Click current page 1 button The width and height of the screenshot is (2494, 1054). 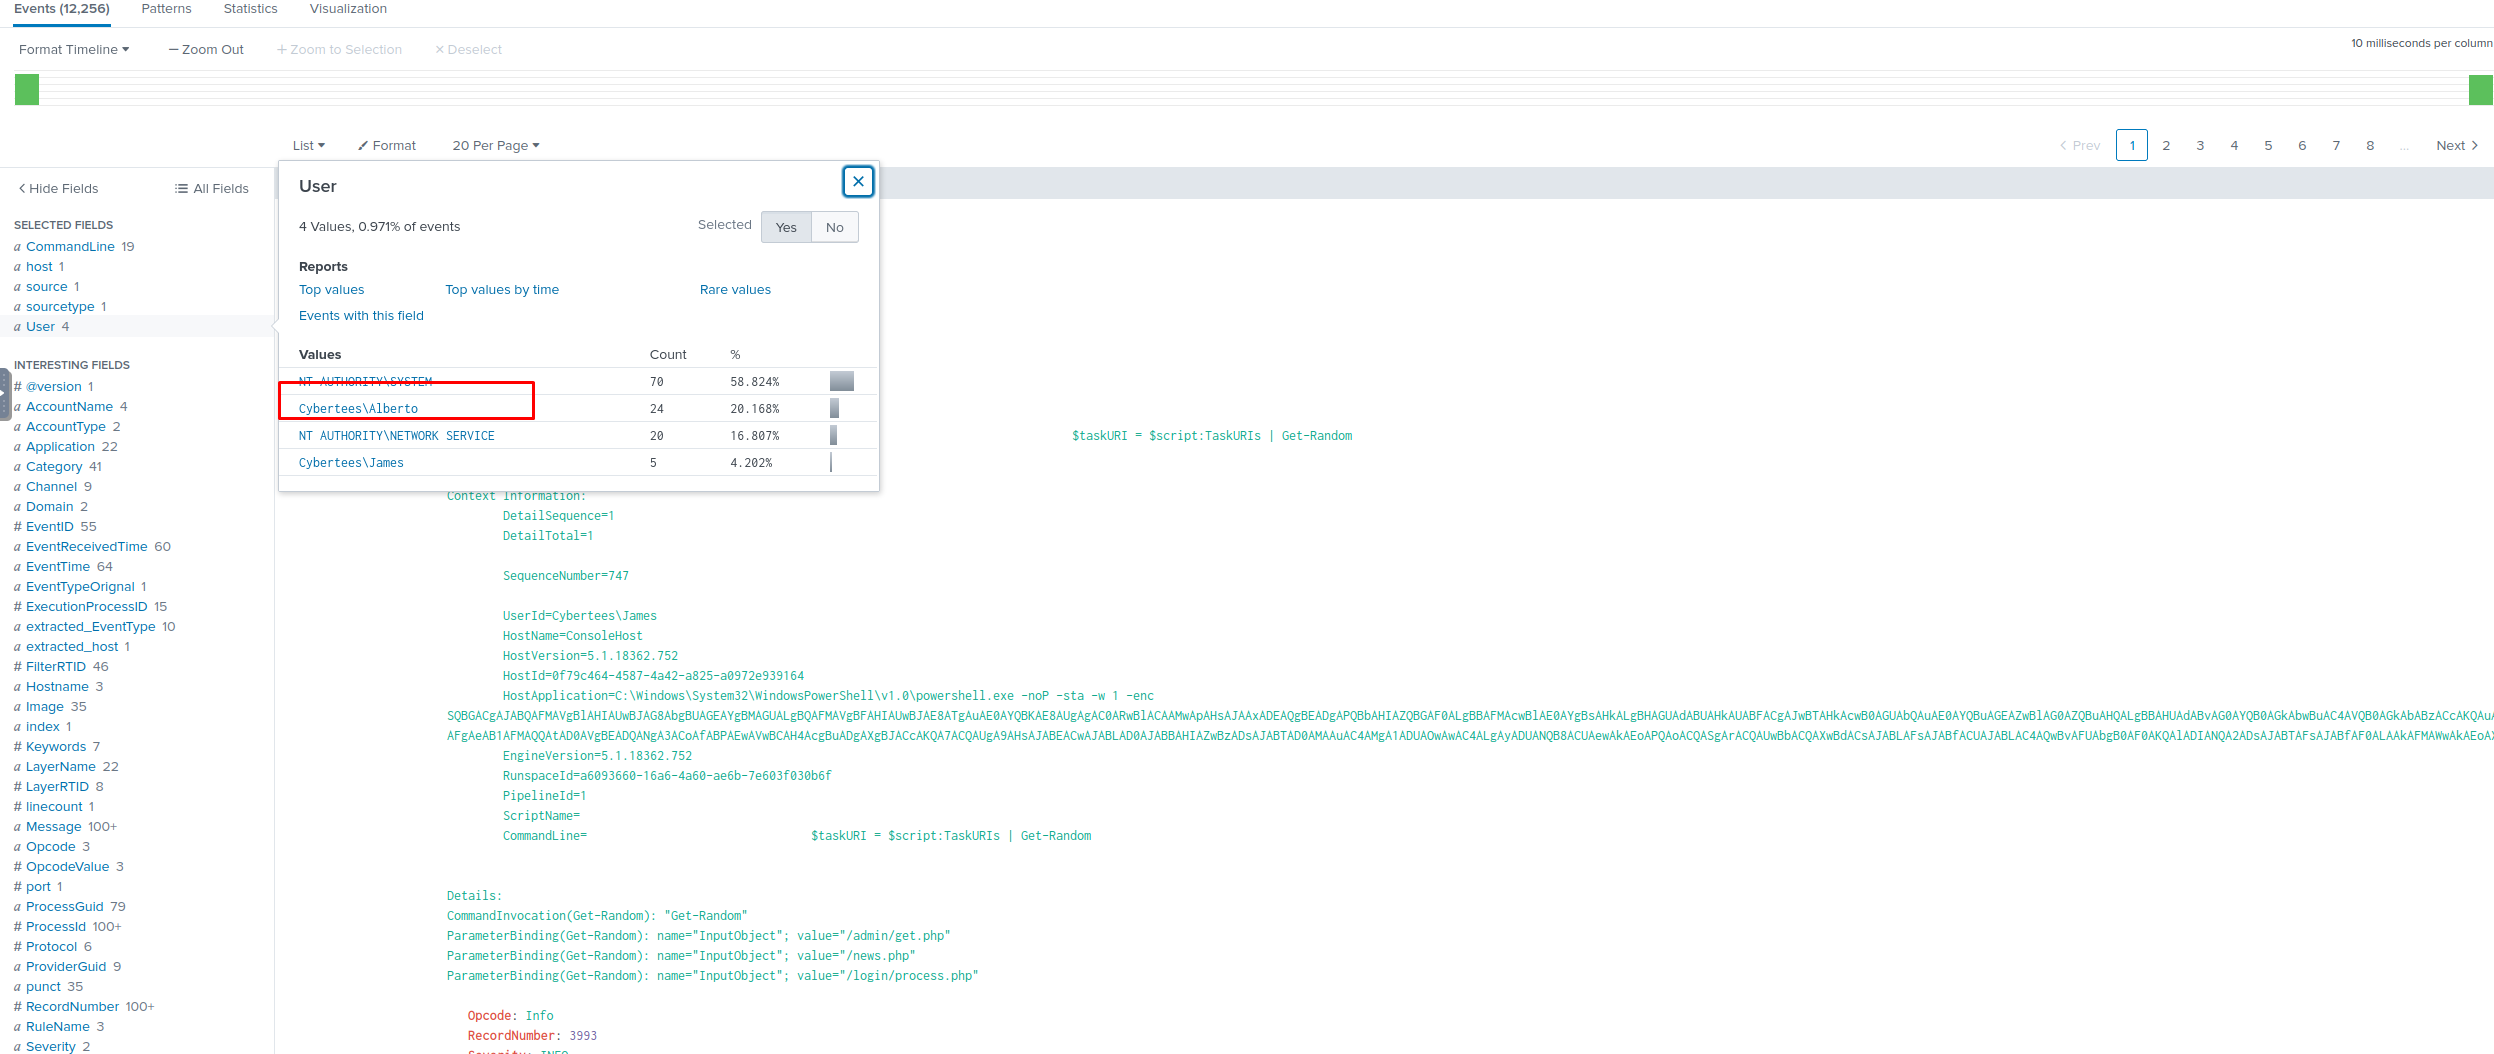point(2132,146)
